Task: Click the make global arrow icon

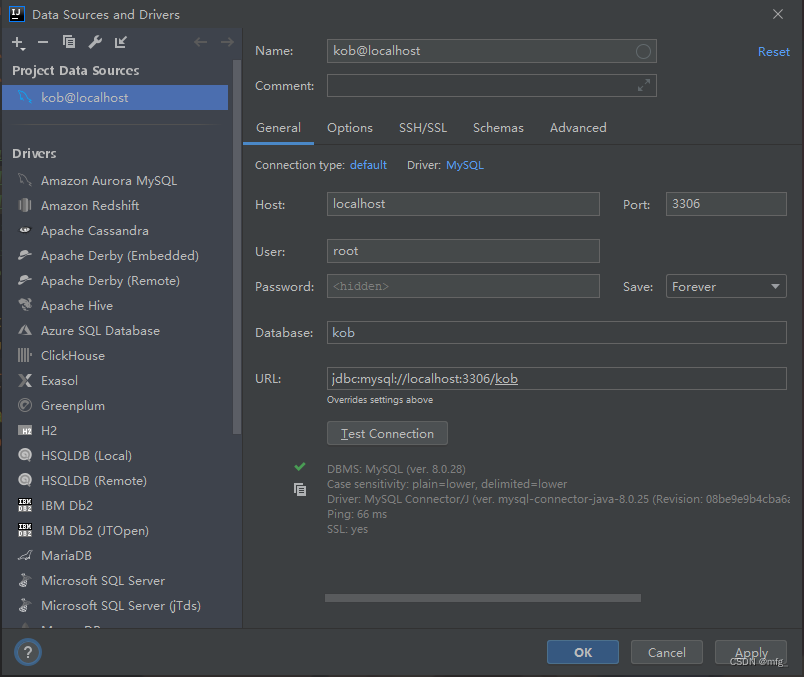Action: [121, 42]
